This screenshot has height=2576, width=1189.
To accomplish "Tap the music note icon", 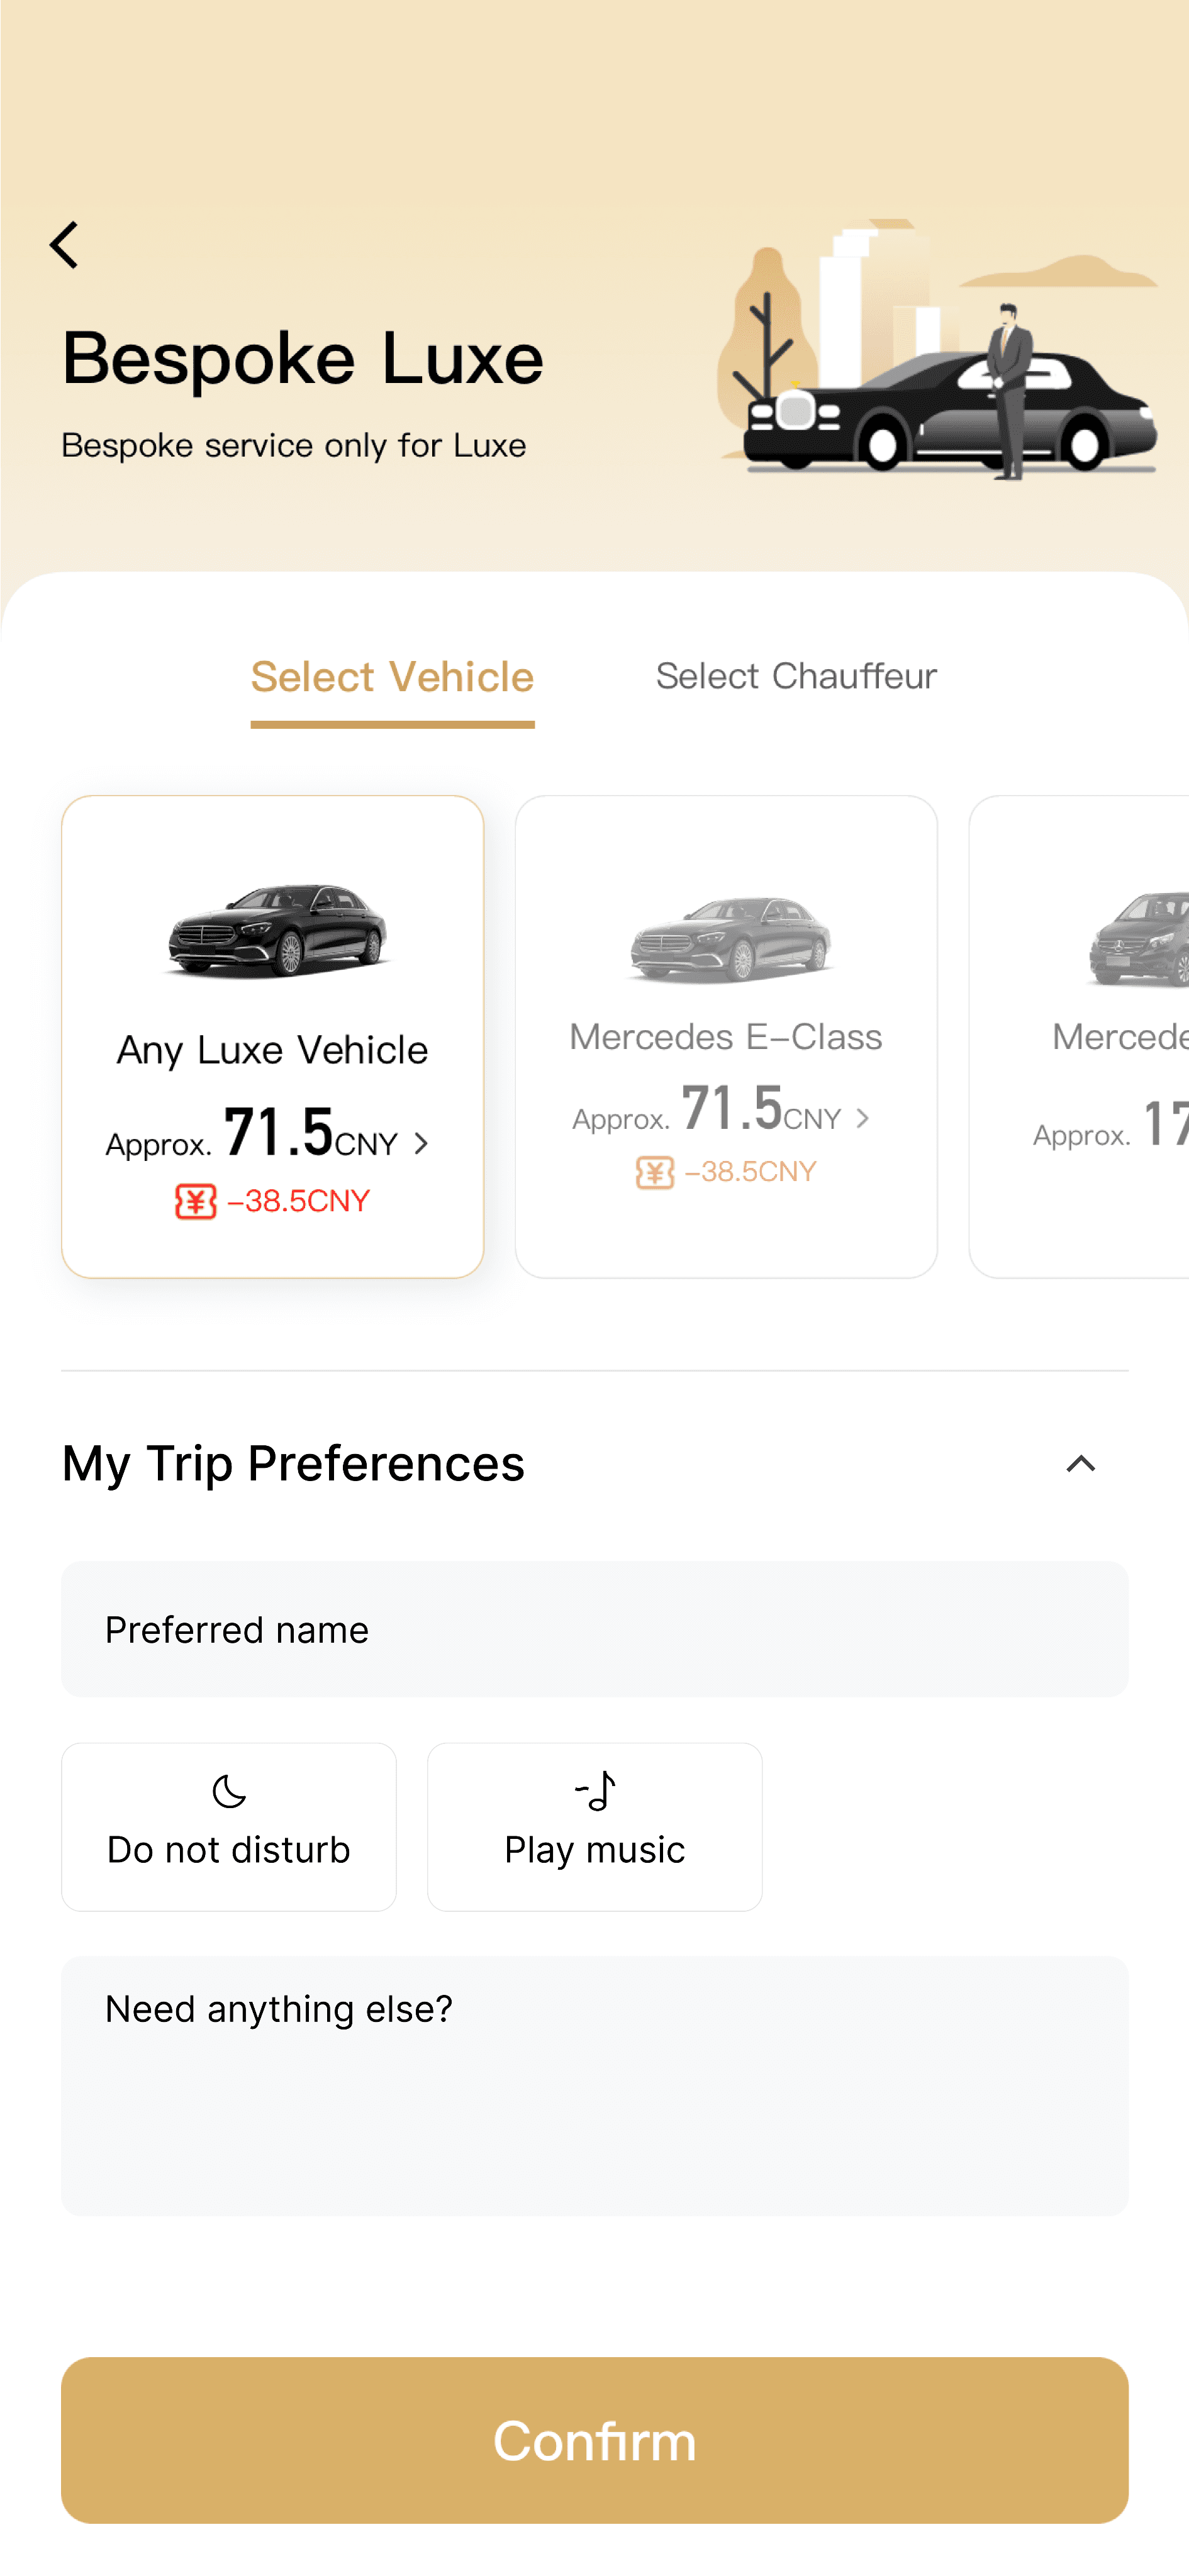I will tap(596, 1791).
